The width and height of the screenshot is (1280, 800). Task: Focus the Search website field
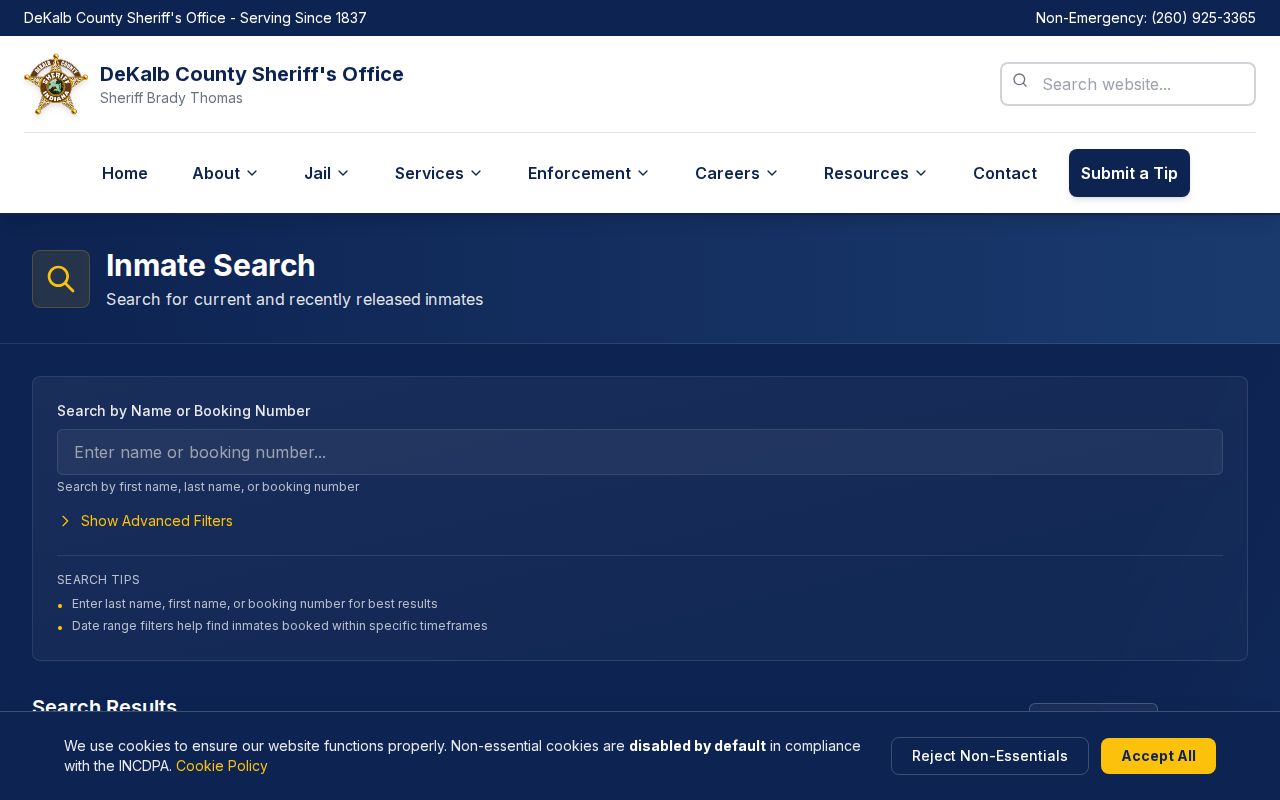coord(1128,84)
